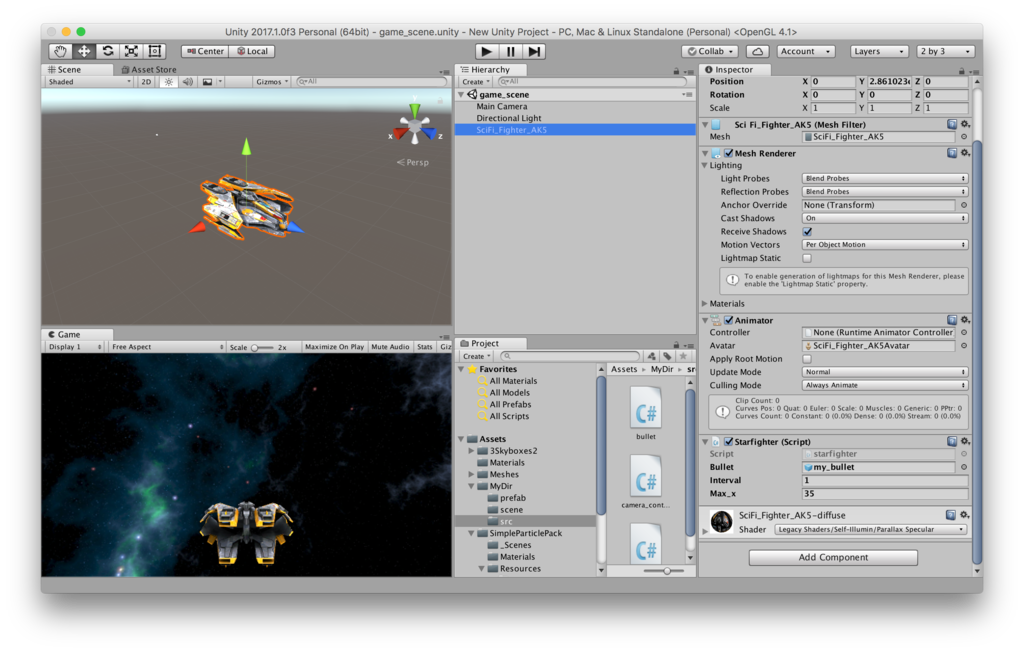Image resolution: width=1024 pixels, height=652 pixels.
Task: Toggle 2D scene view mode
Action: click(146, 82)
